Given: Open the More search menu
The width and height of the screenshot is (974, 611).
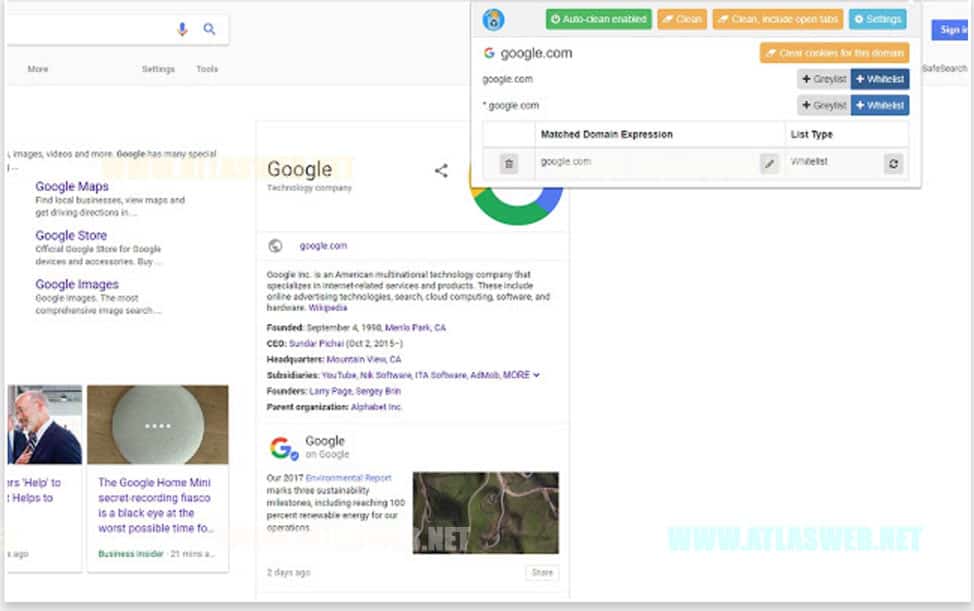Looking at the screenshot, I should tap(38, 69).
